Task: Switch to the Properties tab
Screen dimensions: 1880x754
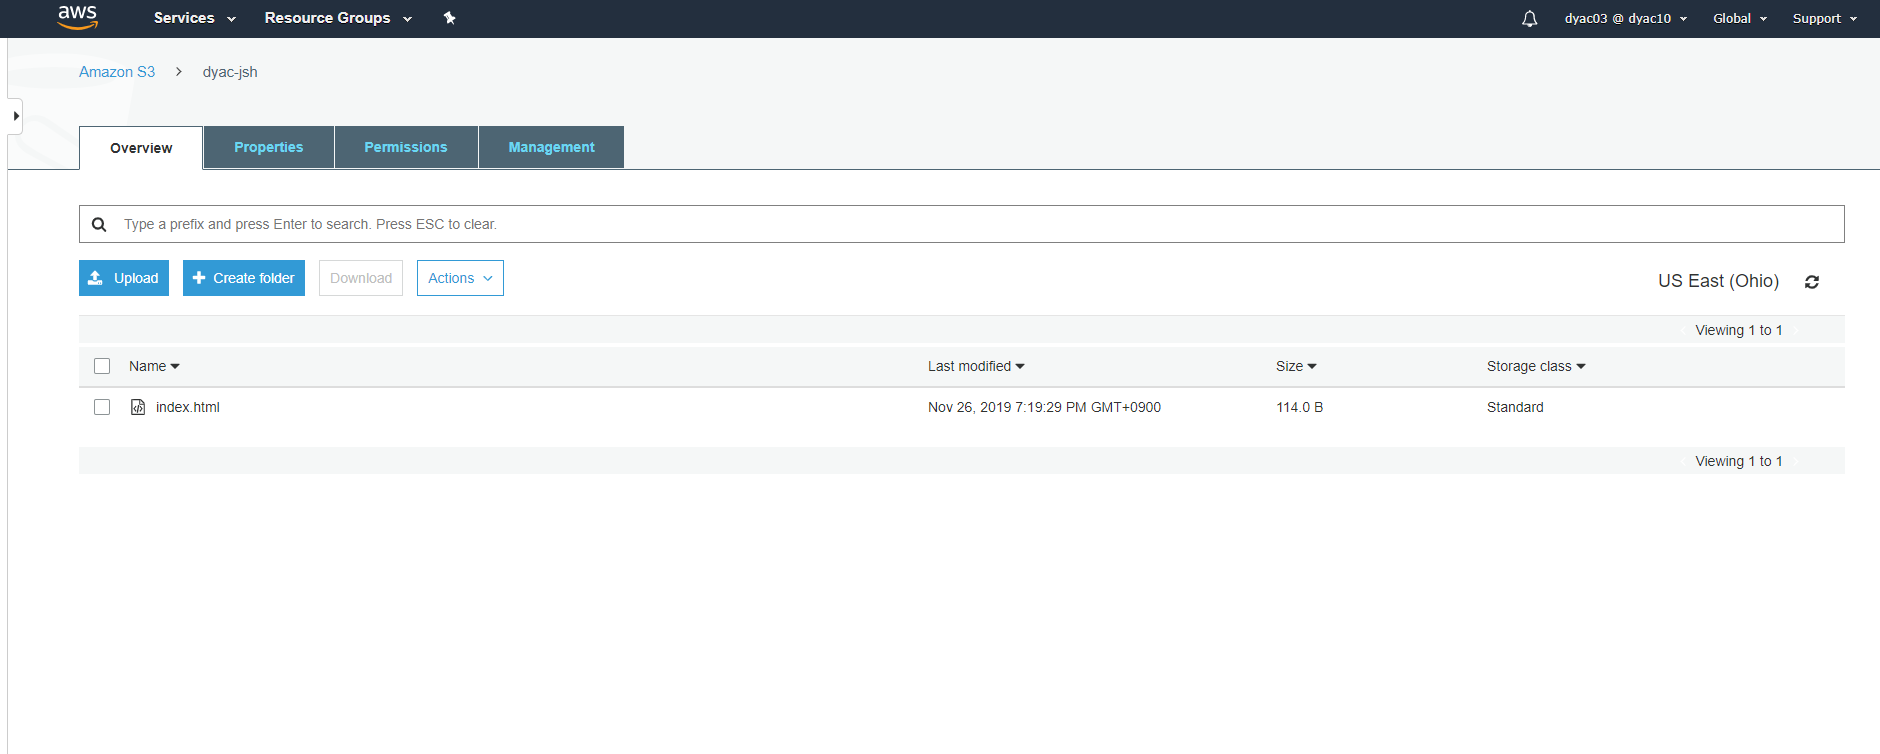Action: click(269, 147)
